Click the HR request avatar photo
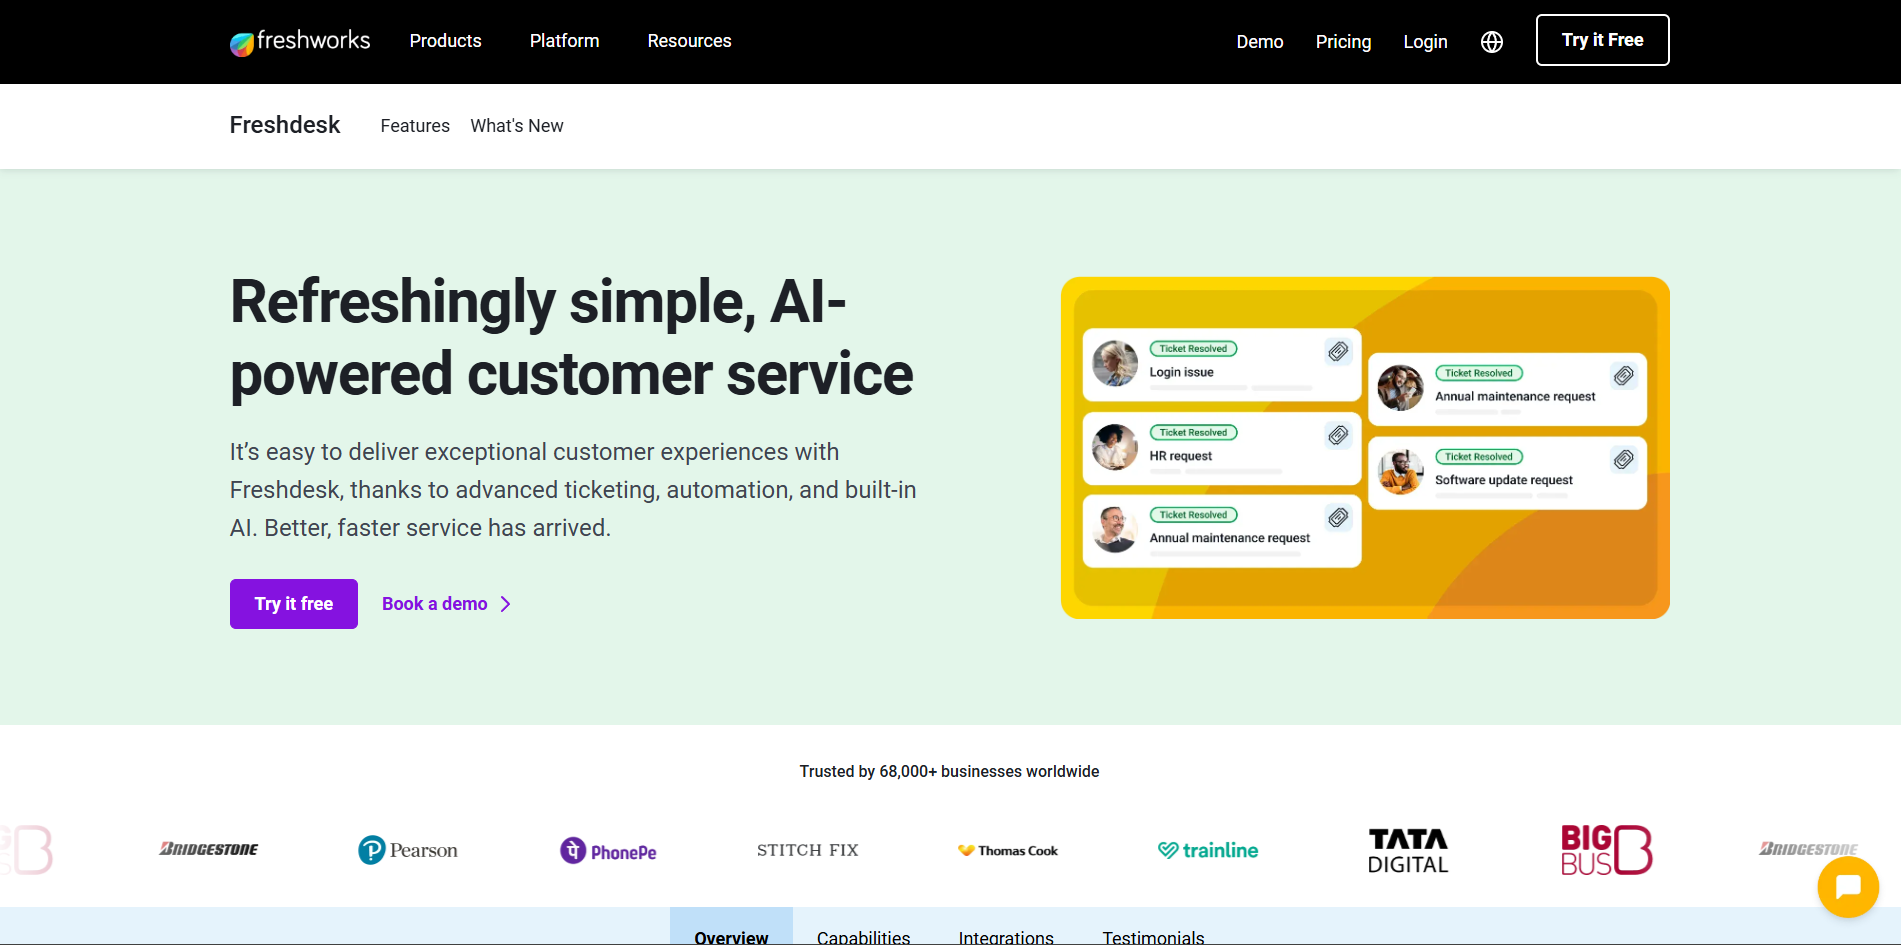The height and width of the screenshot is (945, 1901). 1115,447
